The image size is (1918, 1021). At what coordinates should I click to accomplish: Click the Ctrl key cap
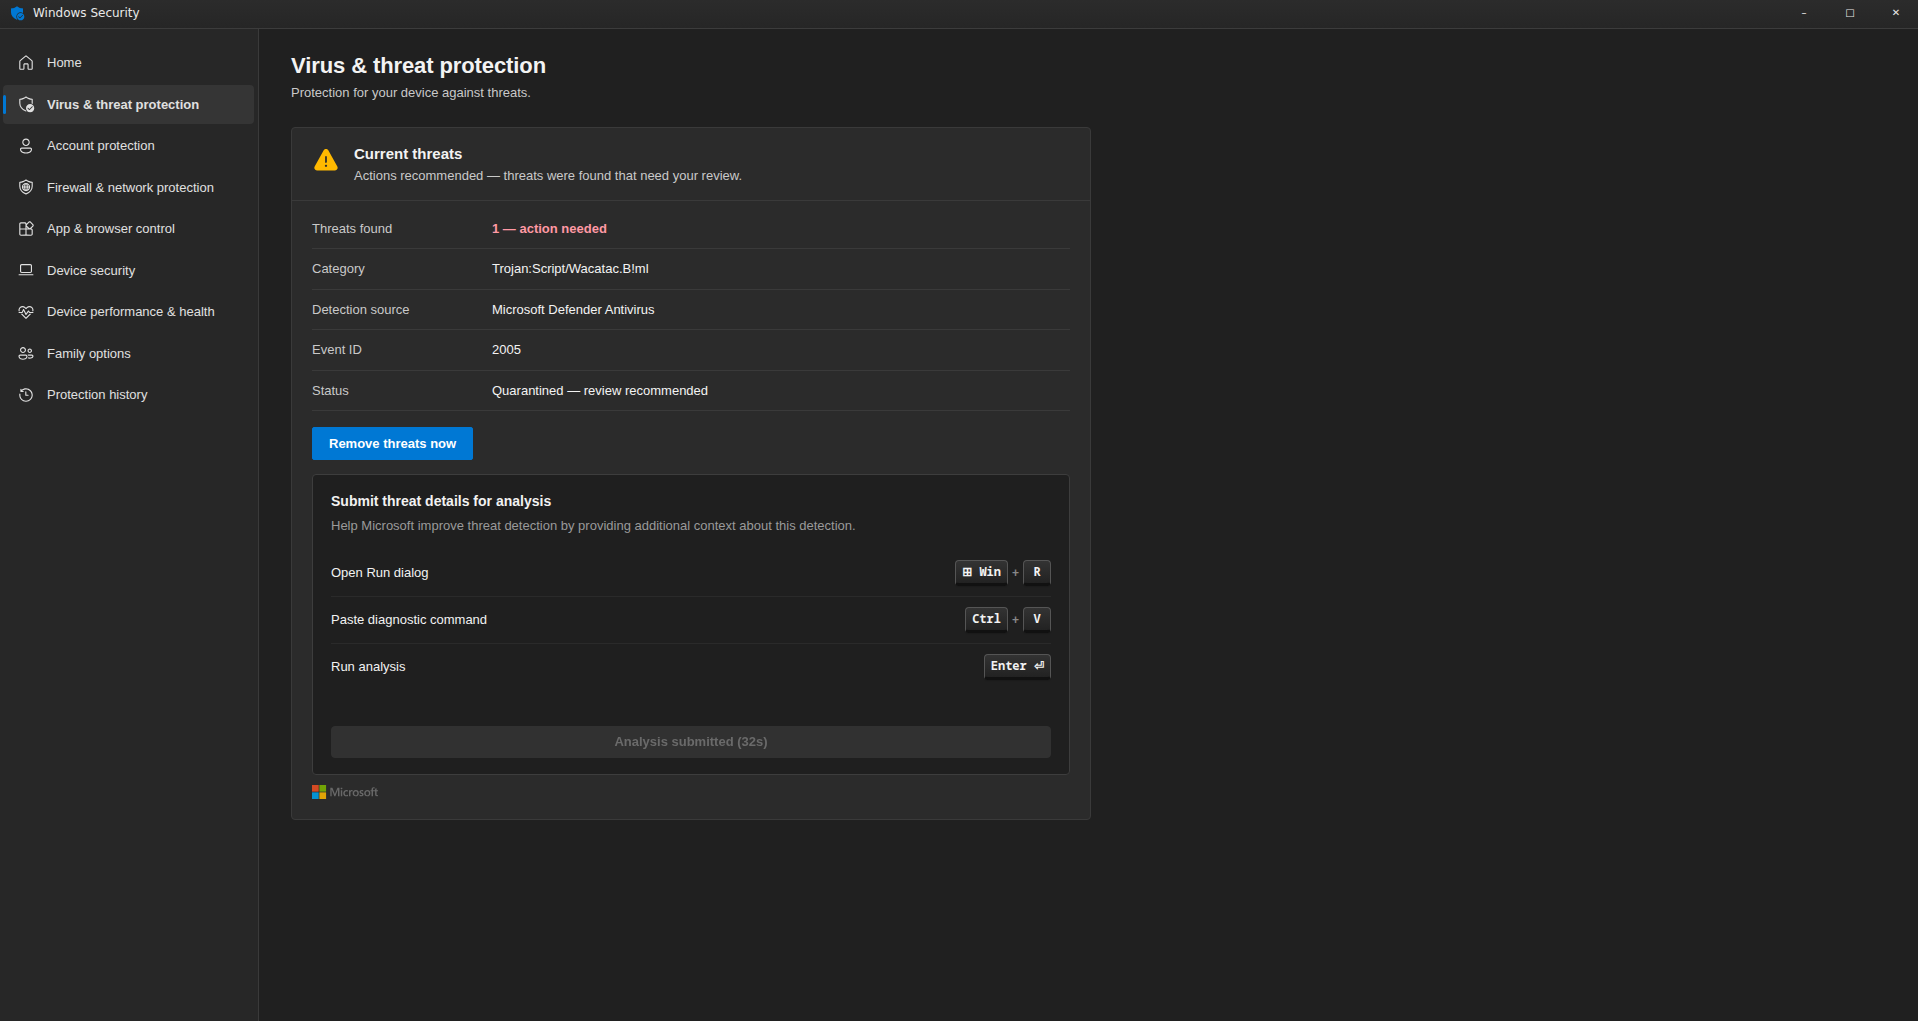(986, 619)
